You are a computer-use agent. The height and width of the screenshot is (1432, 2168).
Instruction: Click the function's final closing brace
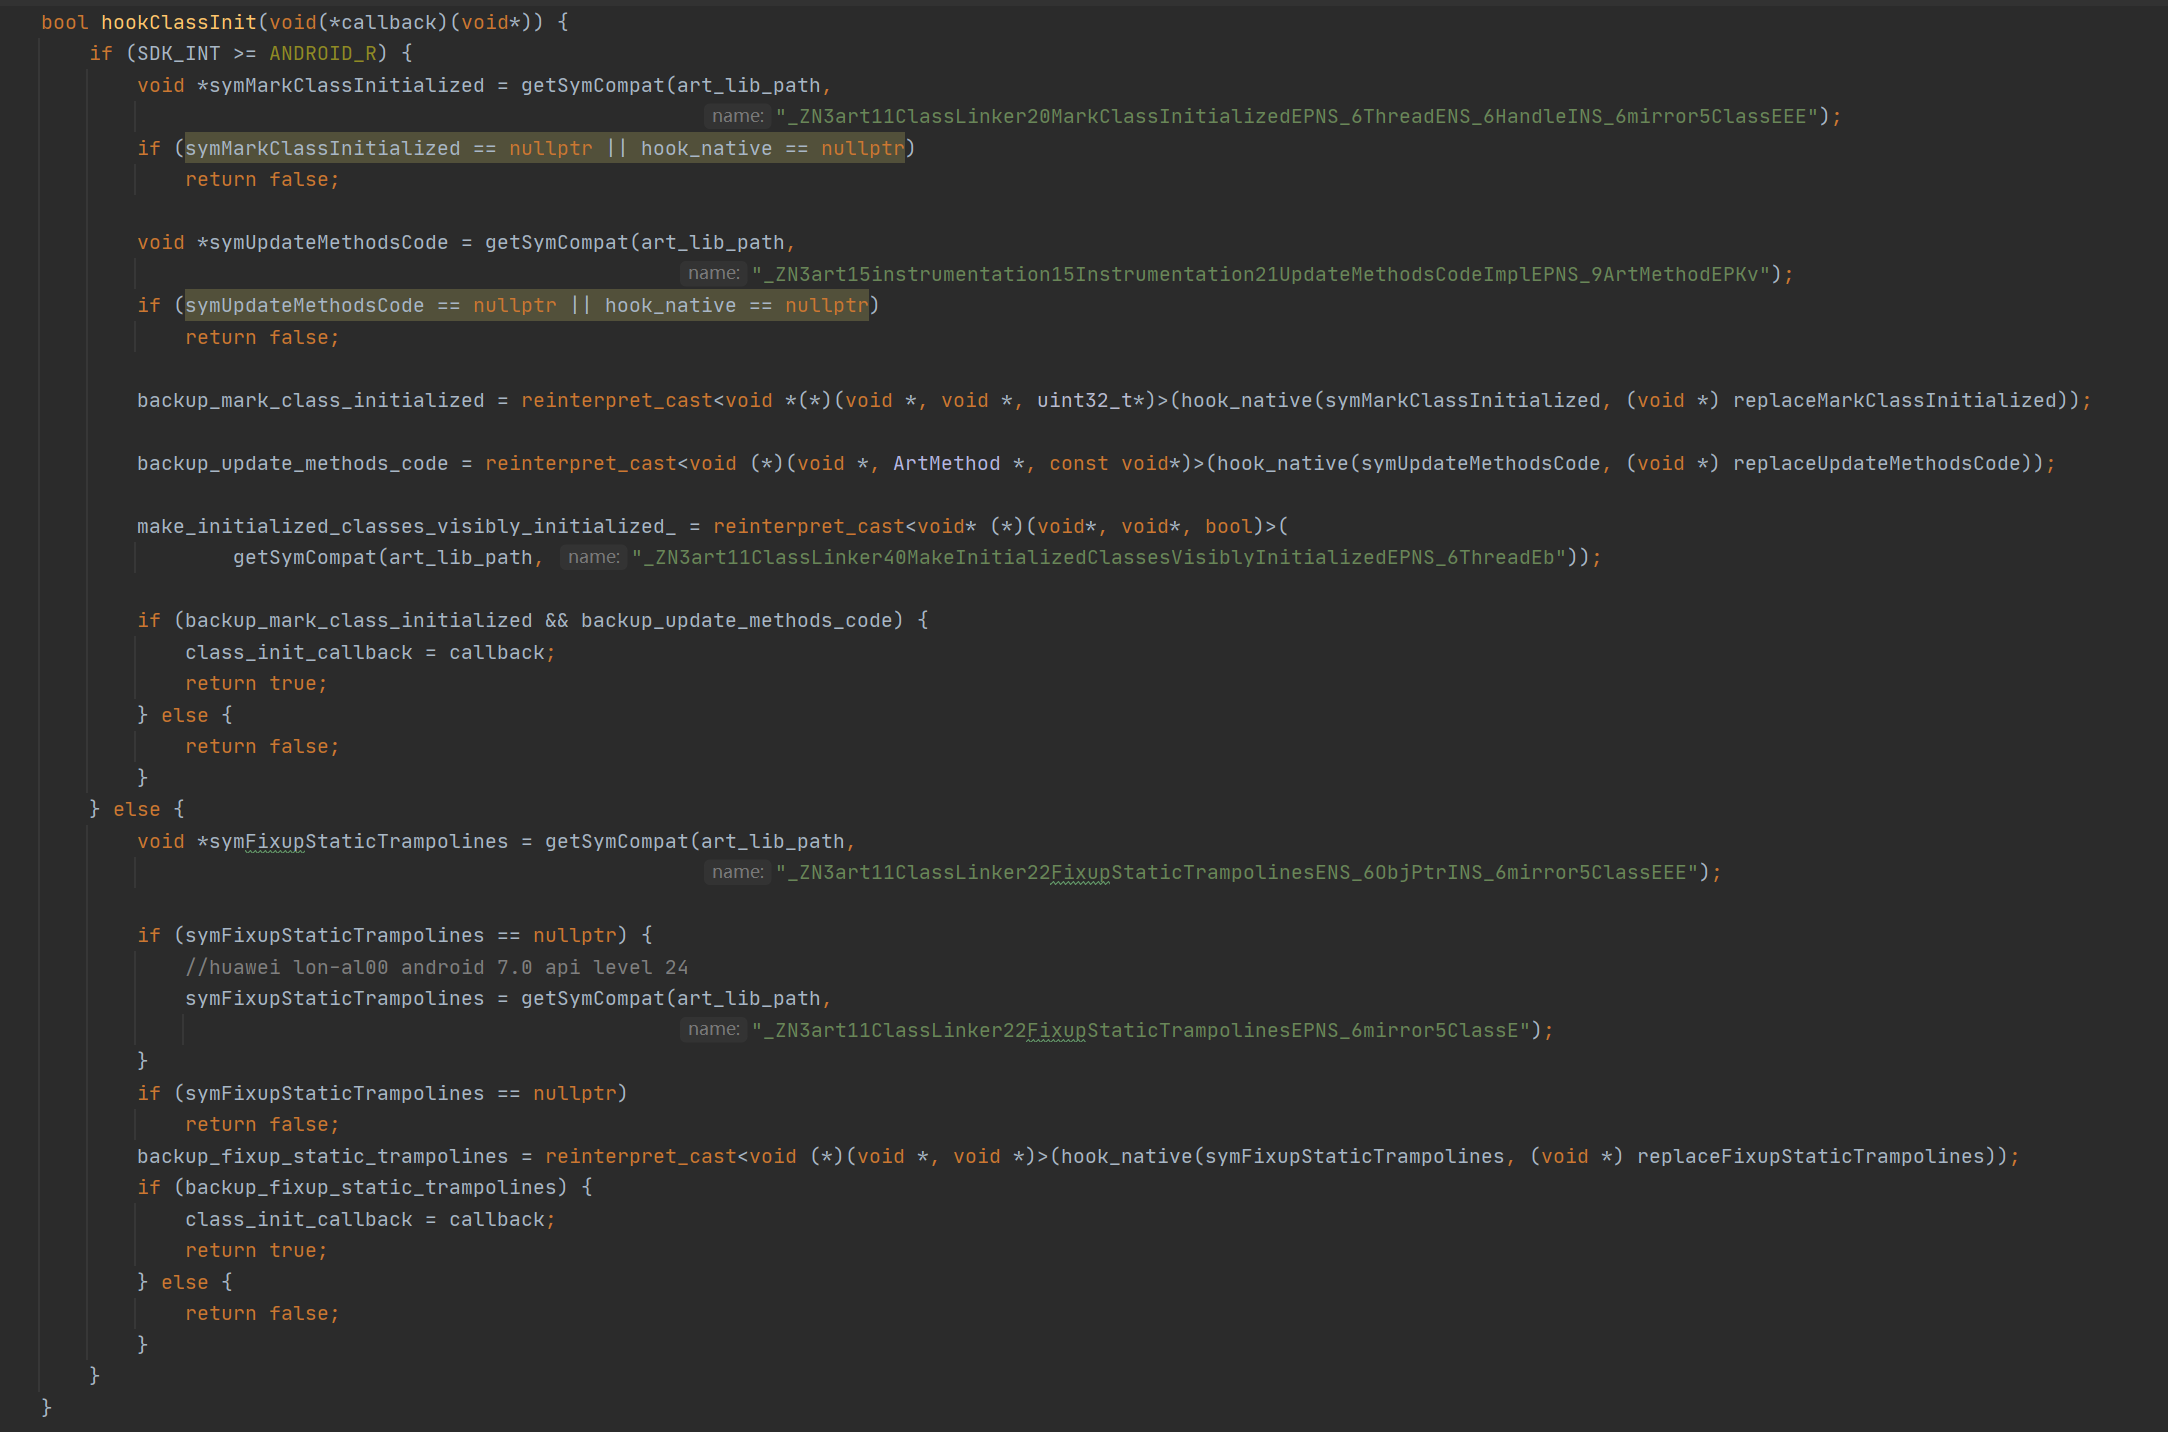46,1408
